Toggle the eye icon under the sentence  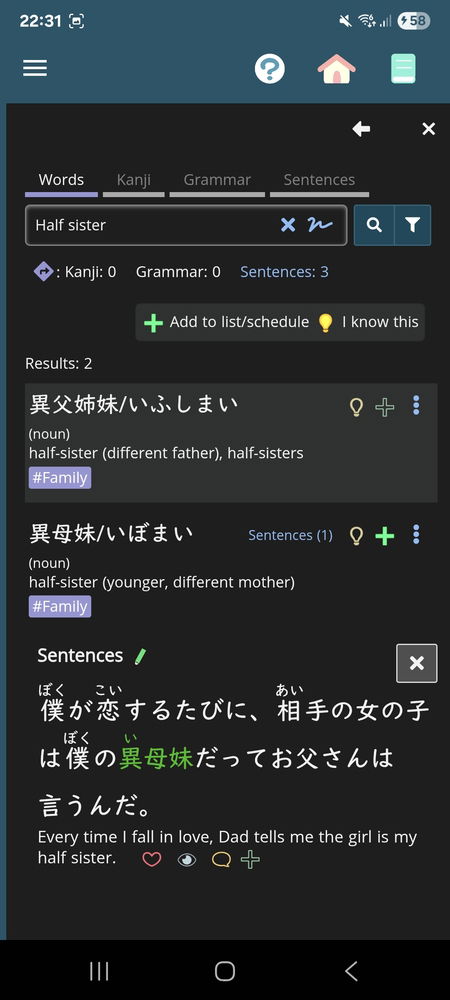187,860
